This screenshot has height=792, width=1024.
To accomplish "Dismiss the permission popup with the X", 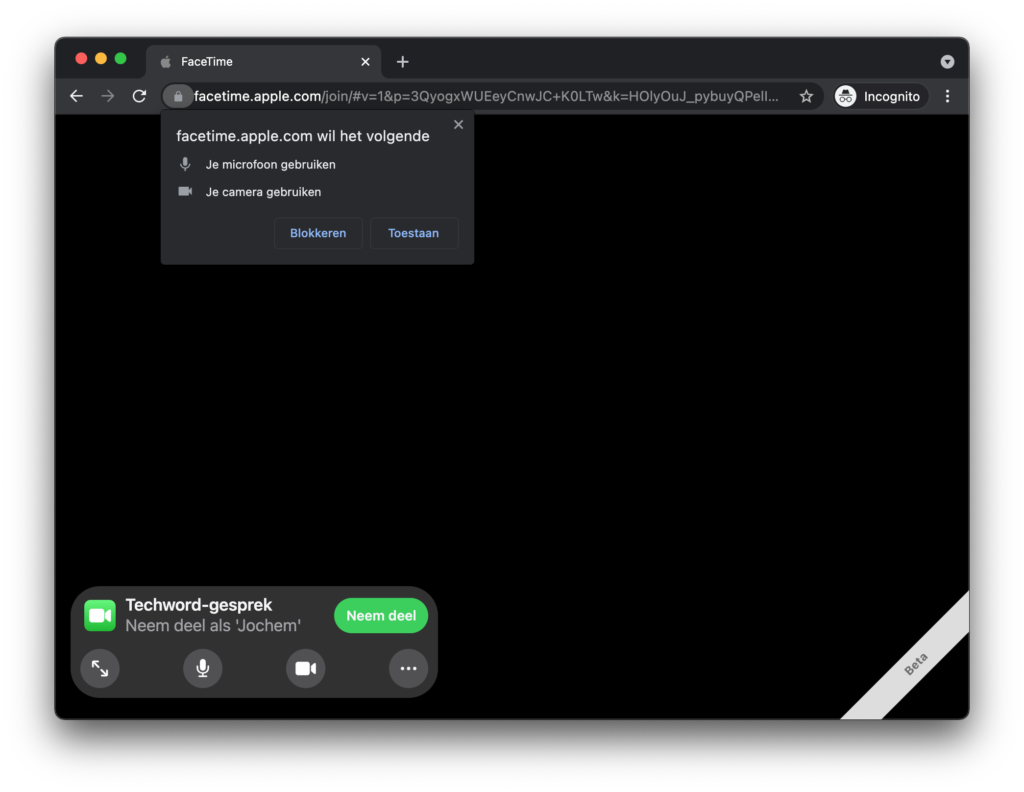I will pyautogui.click(x=458, y=124).
